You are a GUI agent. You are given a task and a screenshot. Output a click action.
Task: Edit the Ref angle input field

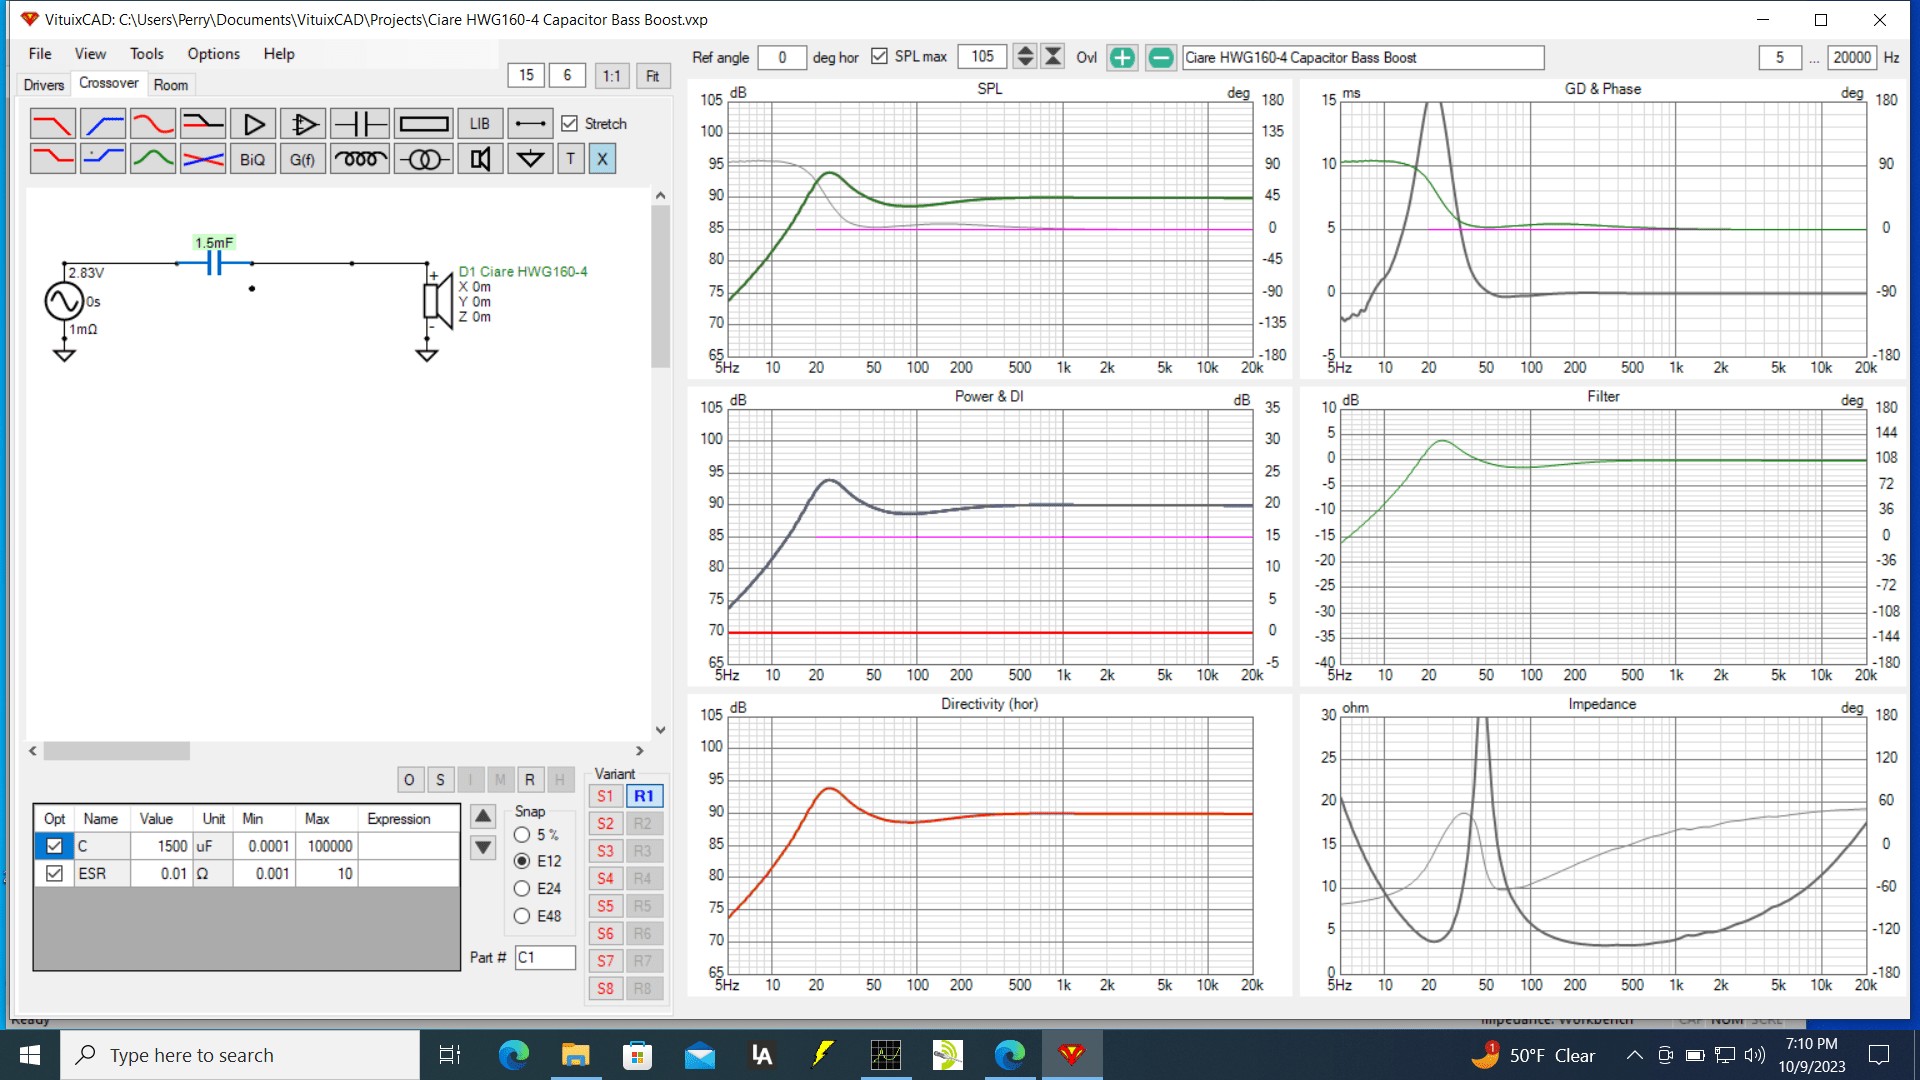coord(782,57)
